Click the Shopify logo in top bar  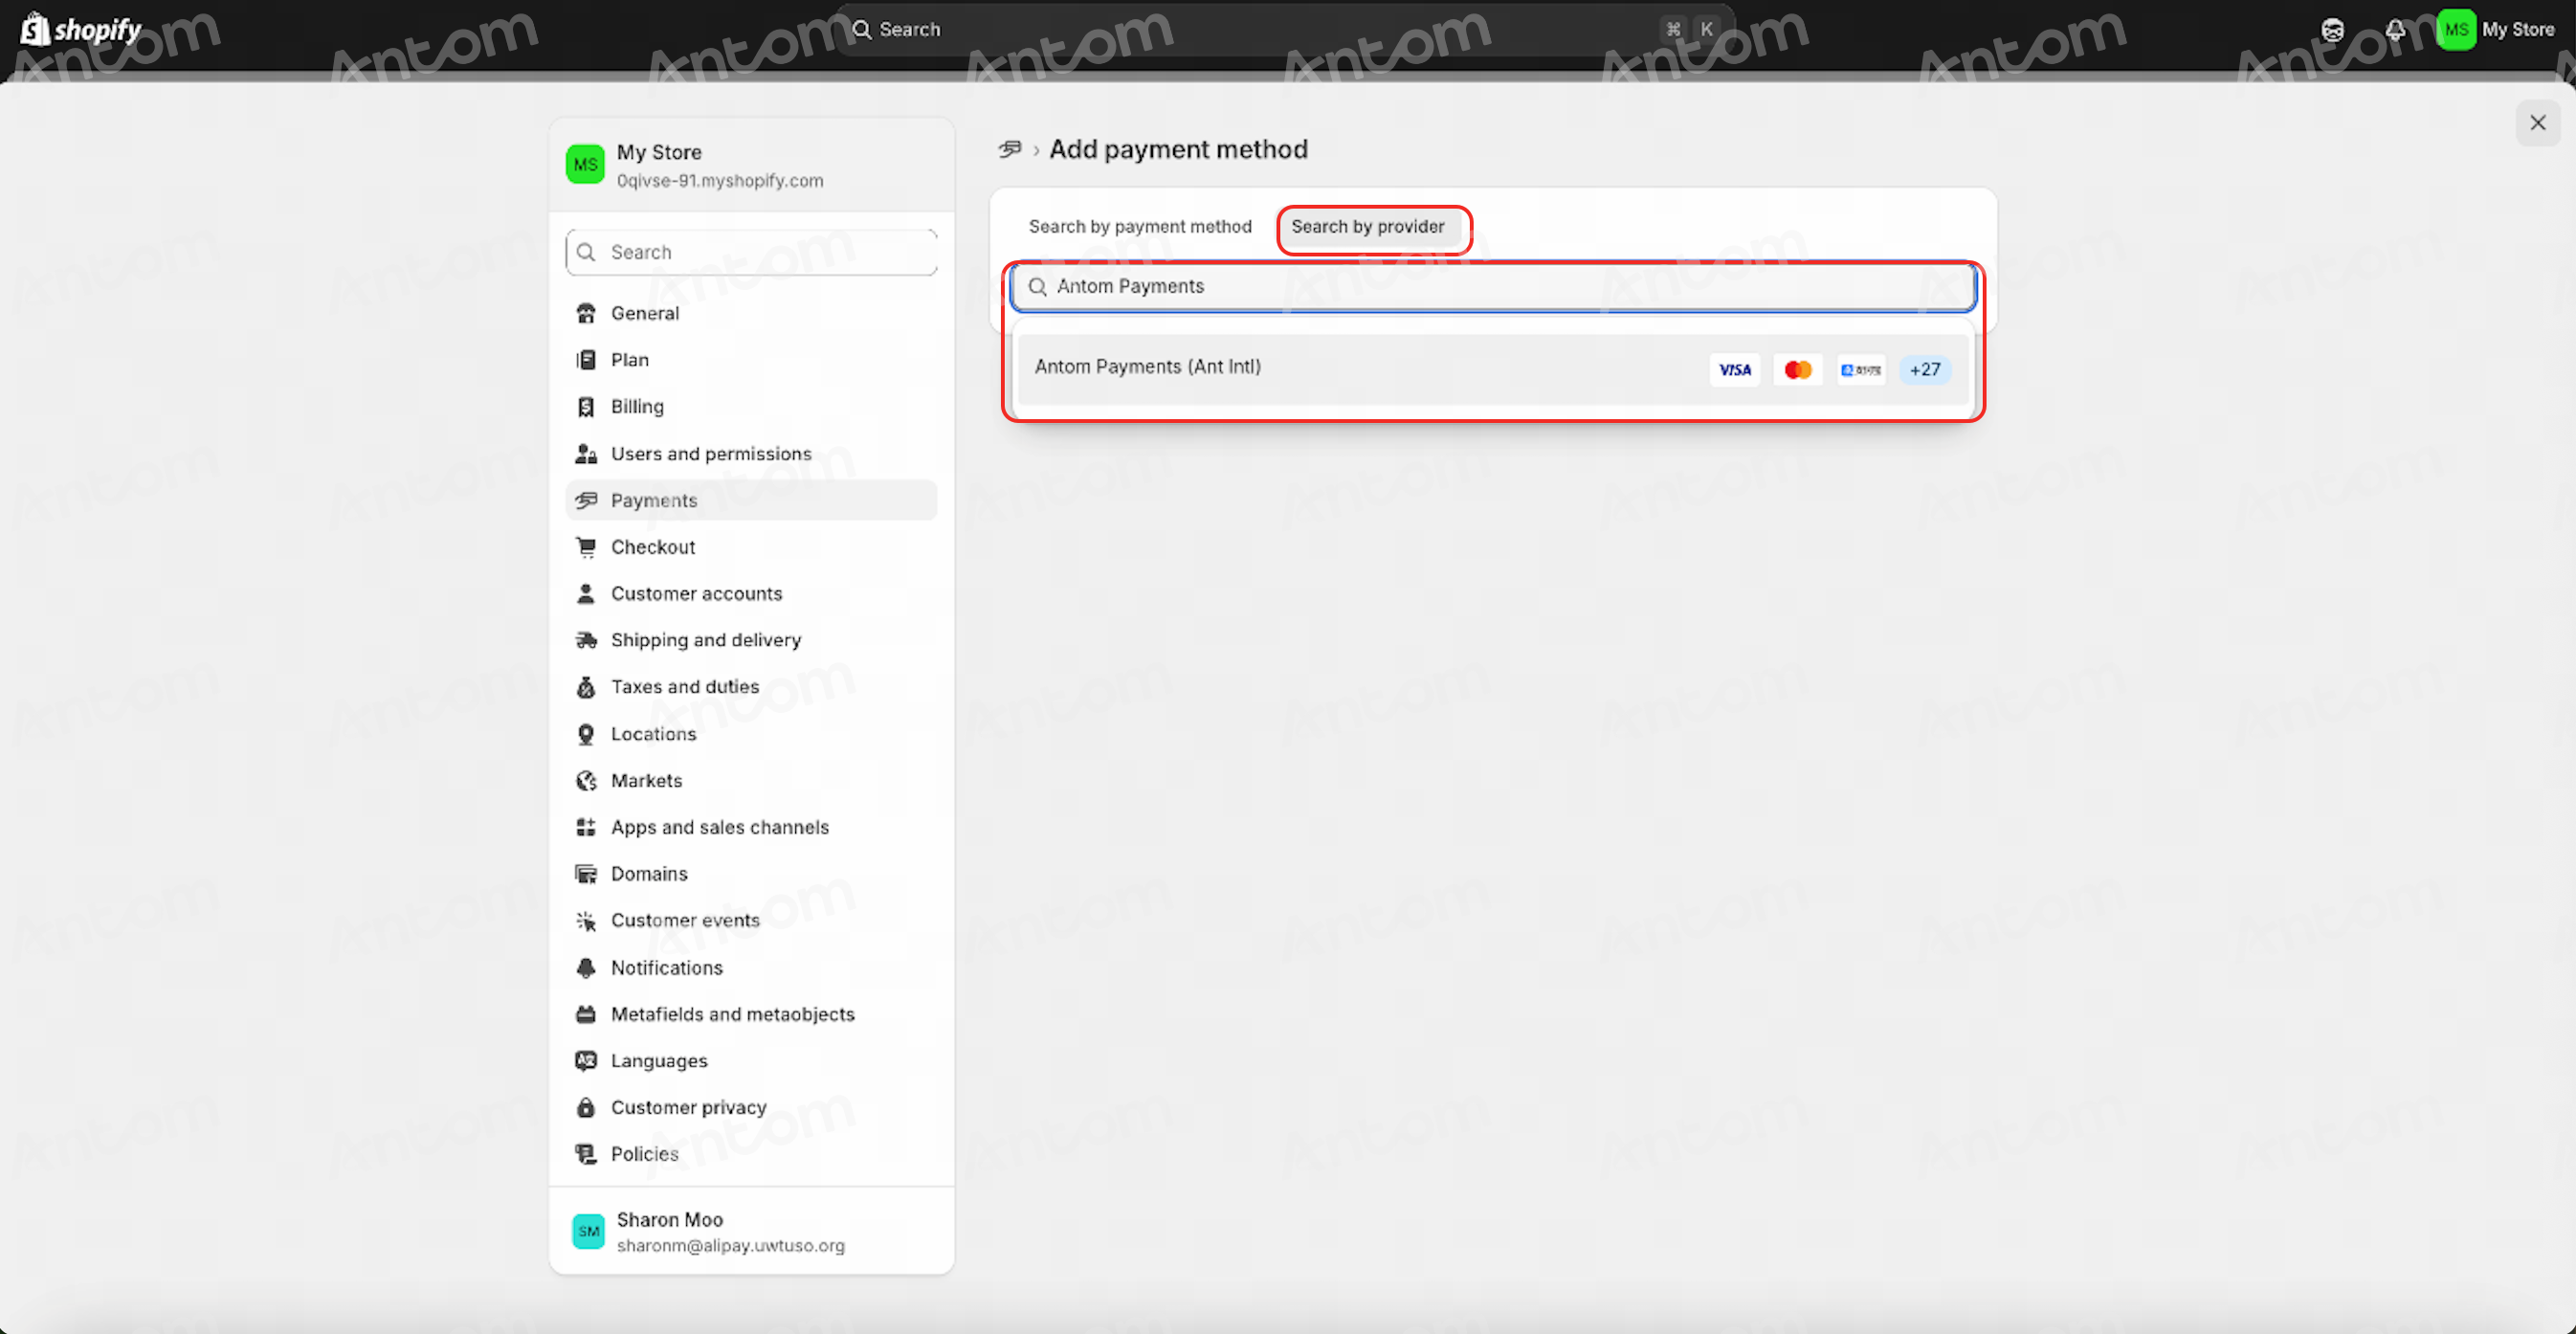click(81, 29)
